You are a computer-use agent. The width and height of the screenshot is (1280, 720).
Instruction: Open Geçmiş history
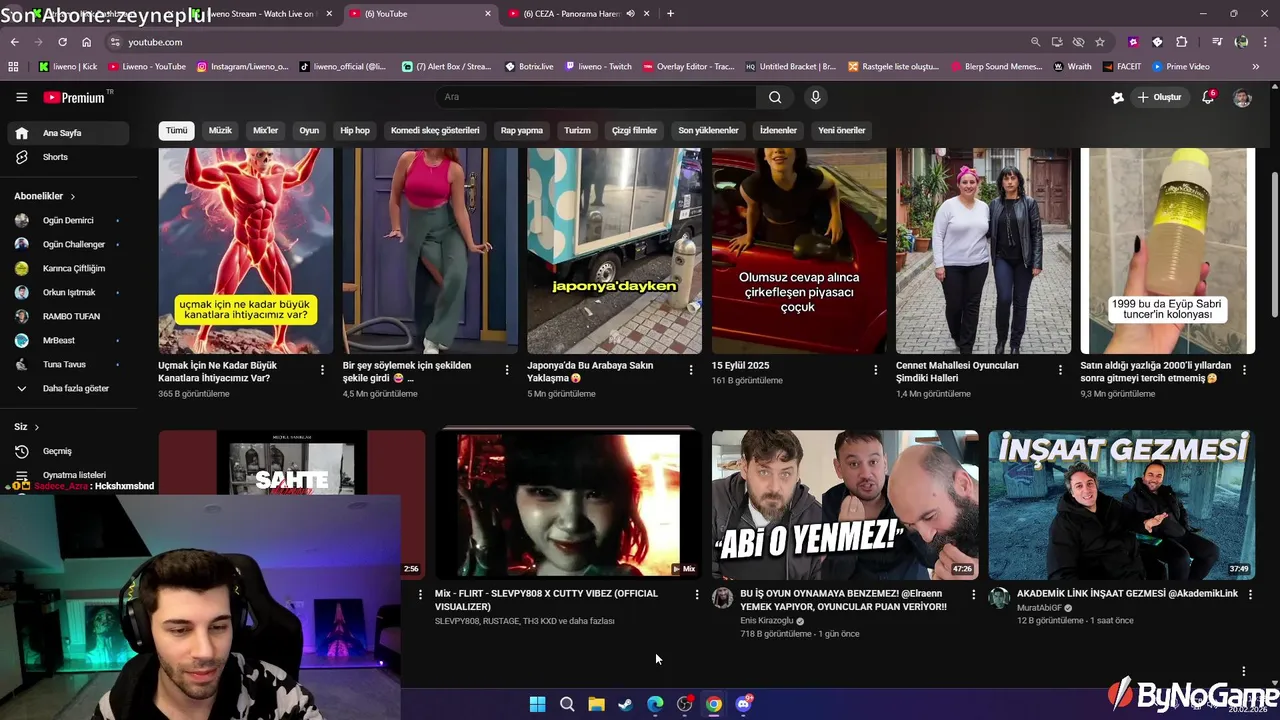pos(68,451)
